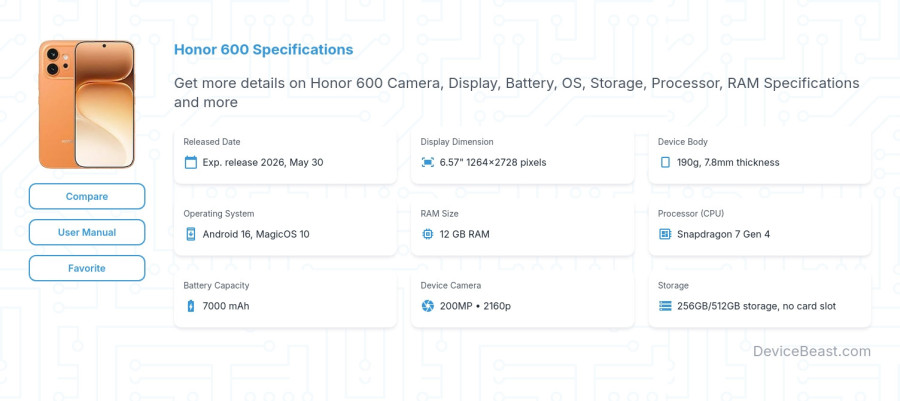The height and width of the screenshot is (401, 900).
Task: Click text '190g, 7.8mm thickness'
Action: pos(728,162)
